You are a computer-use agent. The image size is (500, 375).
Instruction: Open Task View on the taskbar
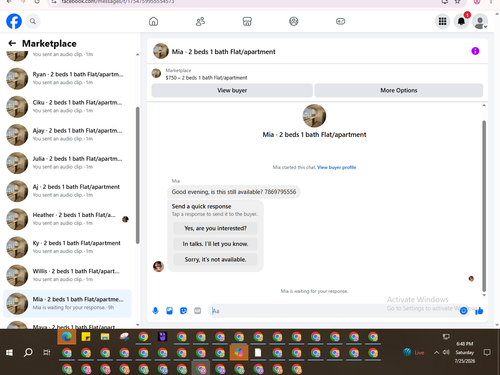pos(47,352)
